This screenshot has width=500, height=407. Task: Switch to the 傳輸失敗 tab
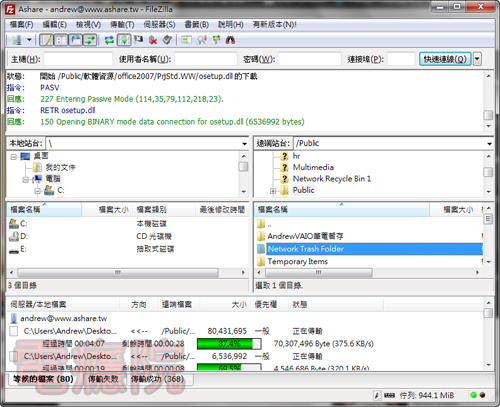[103, 379]
